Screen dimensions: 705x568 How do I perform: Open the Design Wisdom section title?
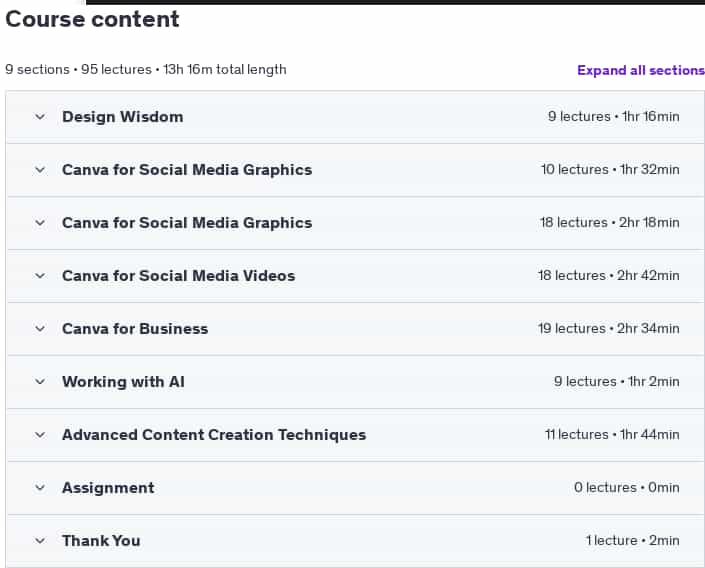point(123,117)
